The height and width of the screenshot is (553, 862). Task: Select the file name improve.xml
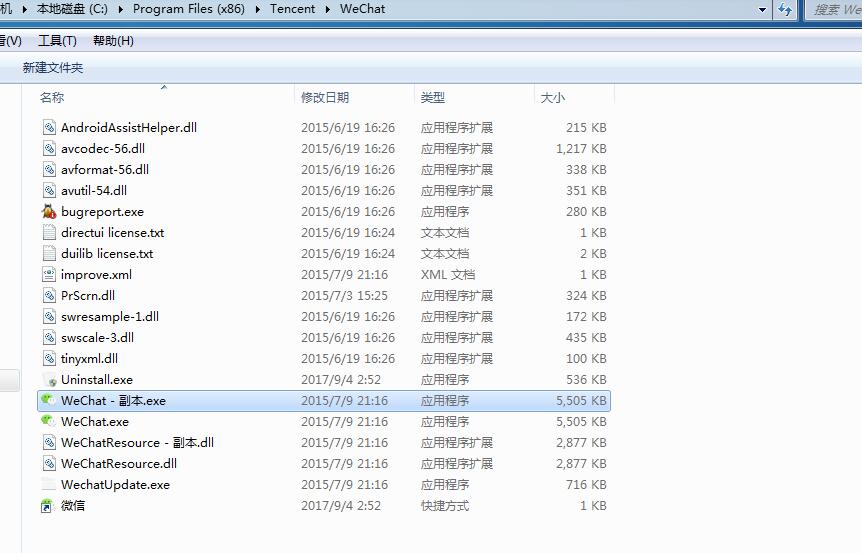[x=96, y=274]
